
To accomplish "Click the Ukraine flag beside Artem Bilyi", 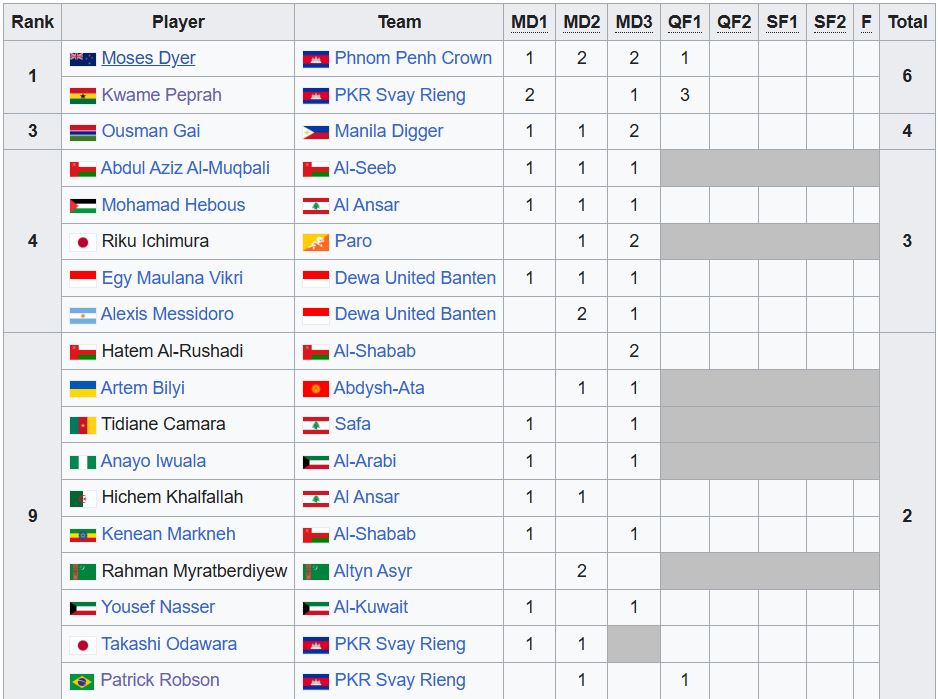I will coord(82,388).
